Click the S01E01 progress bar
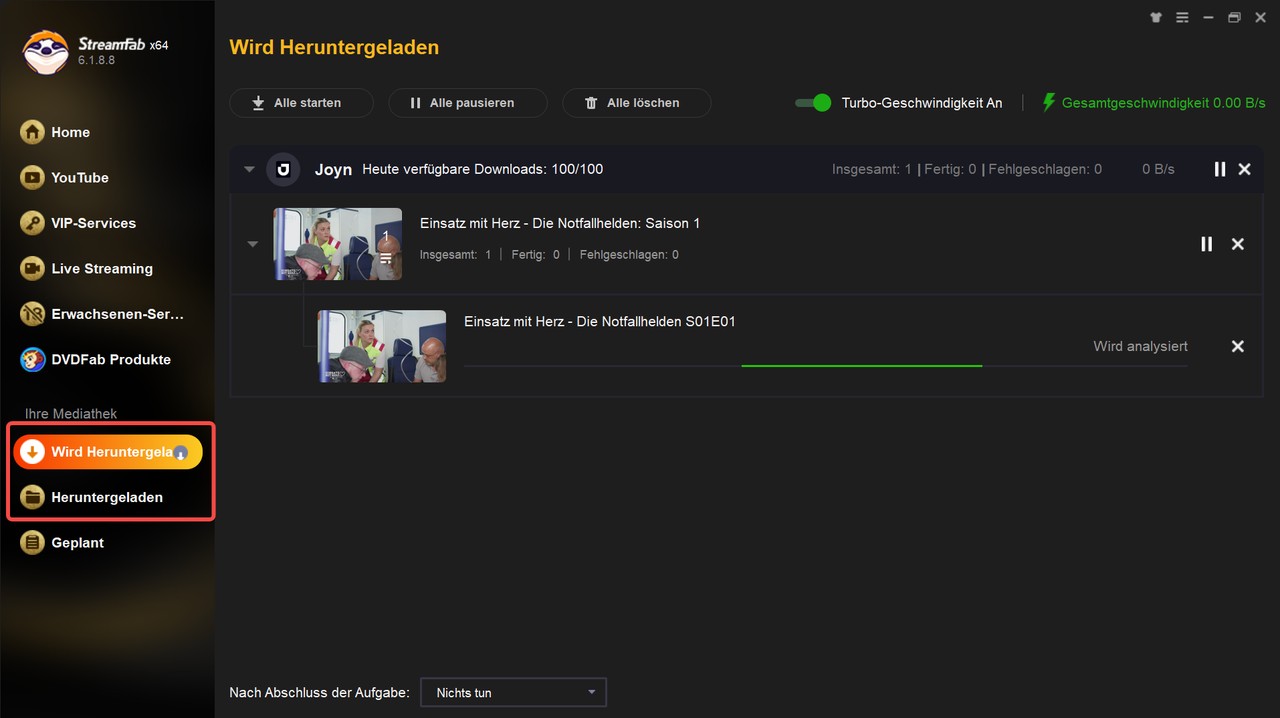Screen dimensions: 1280x718 pyautogui.click(x=826, y=366)
